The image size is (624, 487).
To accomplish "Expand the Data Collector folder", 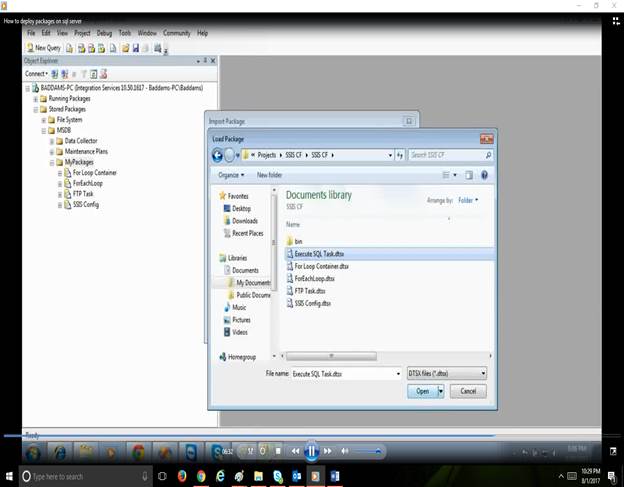I will 52,141.
